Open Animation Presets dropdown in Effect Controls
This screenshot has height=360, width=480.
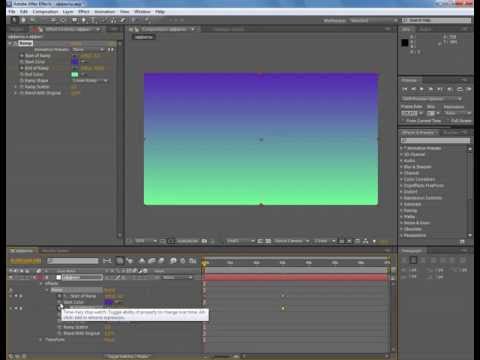(89, 50)
